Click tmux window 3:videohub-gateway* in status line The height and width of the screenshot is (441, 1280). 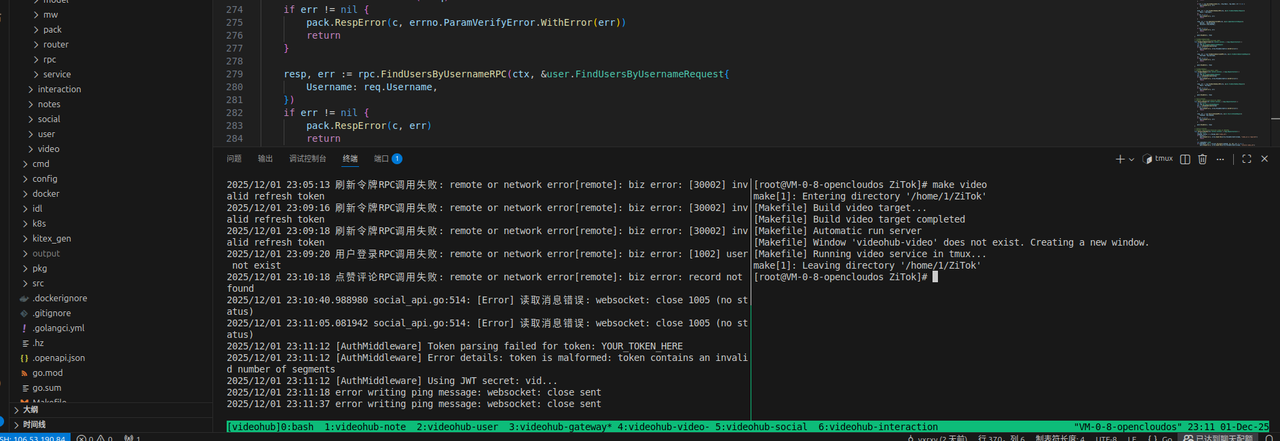click(x=559, y=427)
